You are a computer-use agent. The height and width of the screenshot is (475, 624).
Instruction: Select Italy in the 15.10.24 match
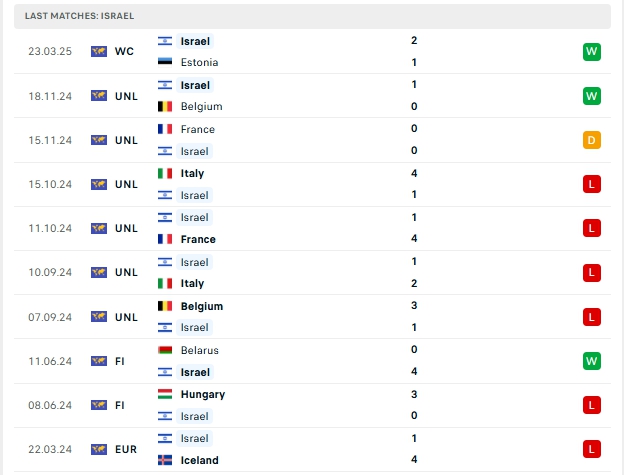click(192, 173)
